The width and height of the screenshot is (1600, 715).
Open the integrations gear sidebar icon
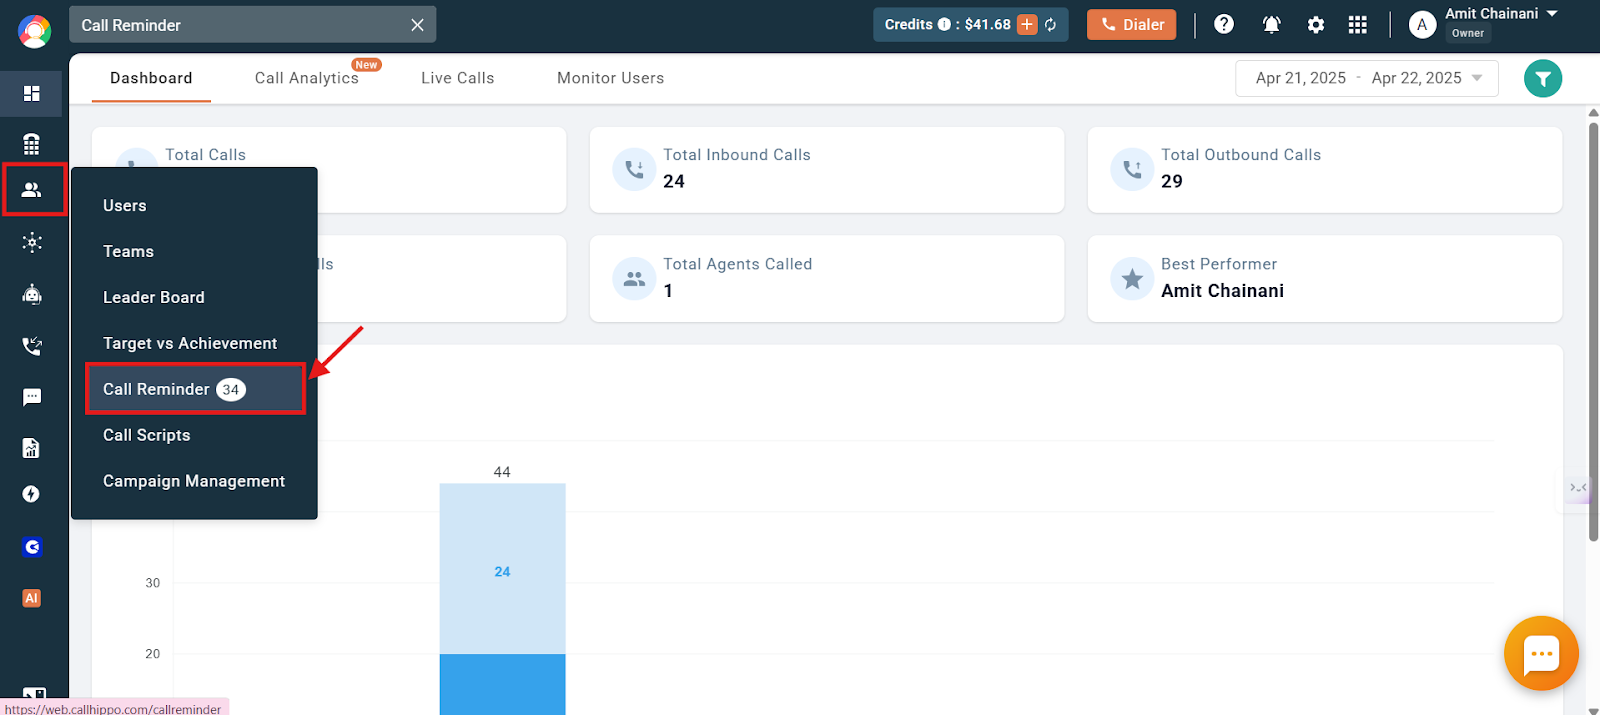pos(32,242)
